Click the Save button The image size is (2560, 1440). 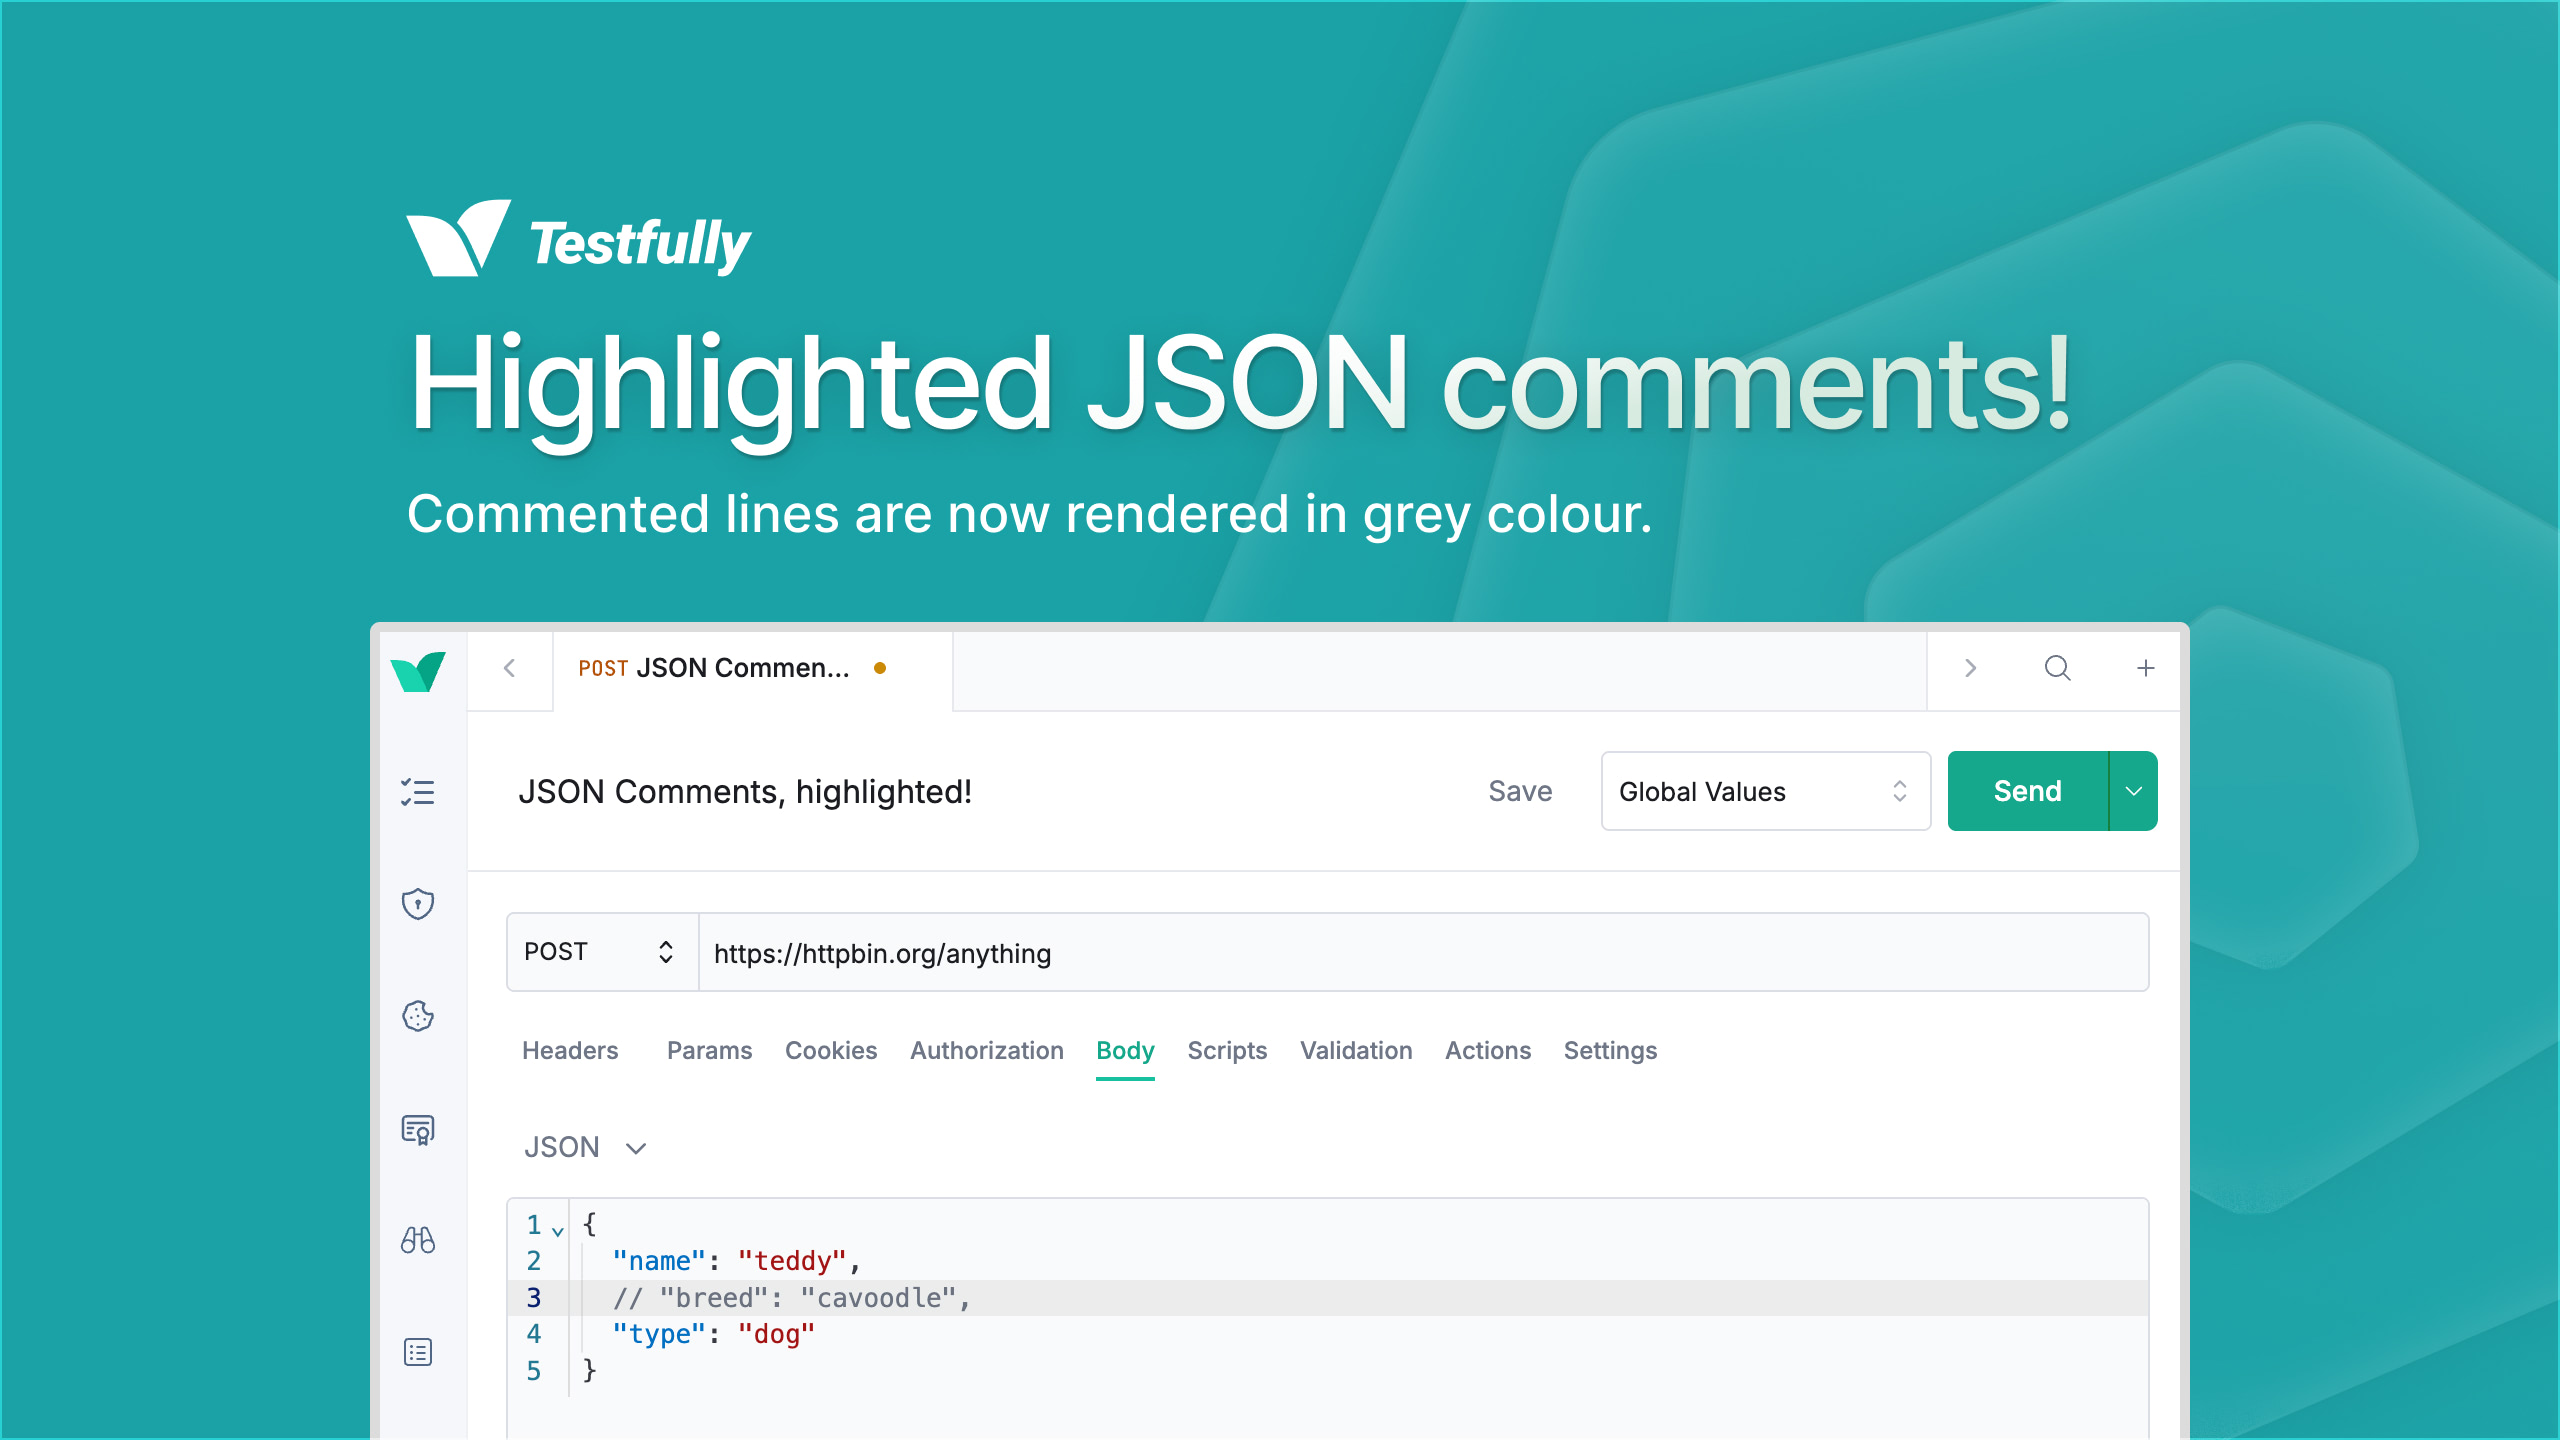[x=1520, y=791]
